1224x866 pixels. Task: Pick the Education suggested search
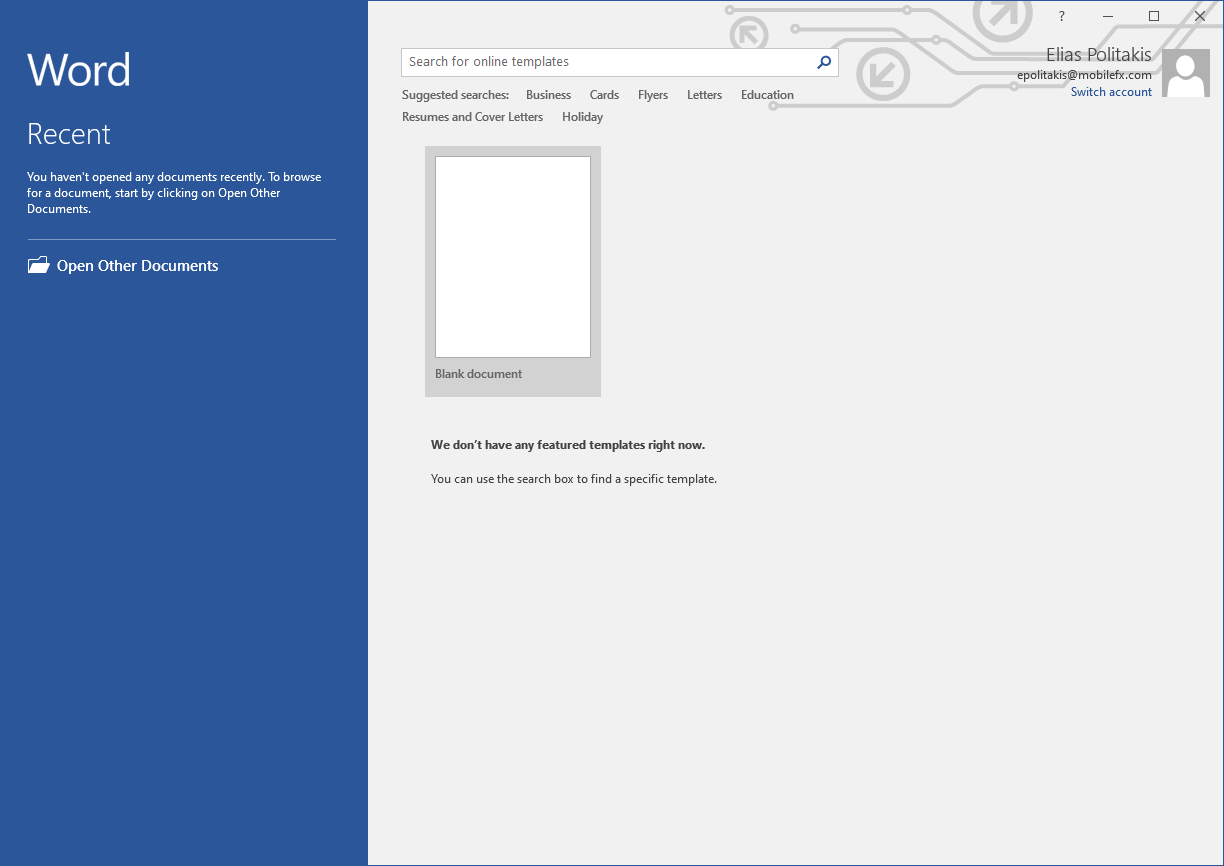point(767,95)
